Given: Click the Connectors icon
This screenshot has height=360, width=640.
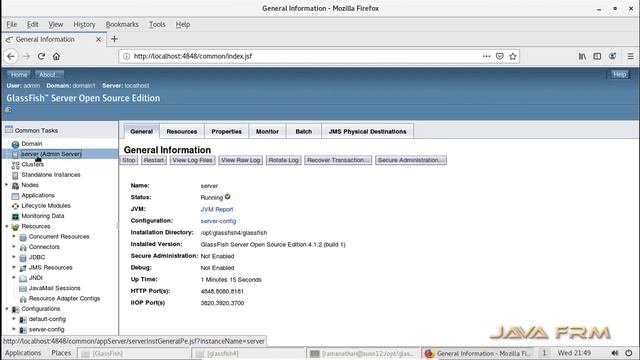Looking at the screenshot, I should [x=23, y=247].
